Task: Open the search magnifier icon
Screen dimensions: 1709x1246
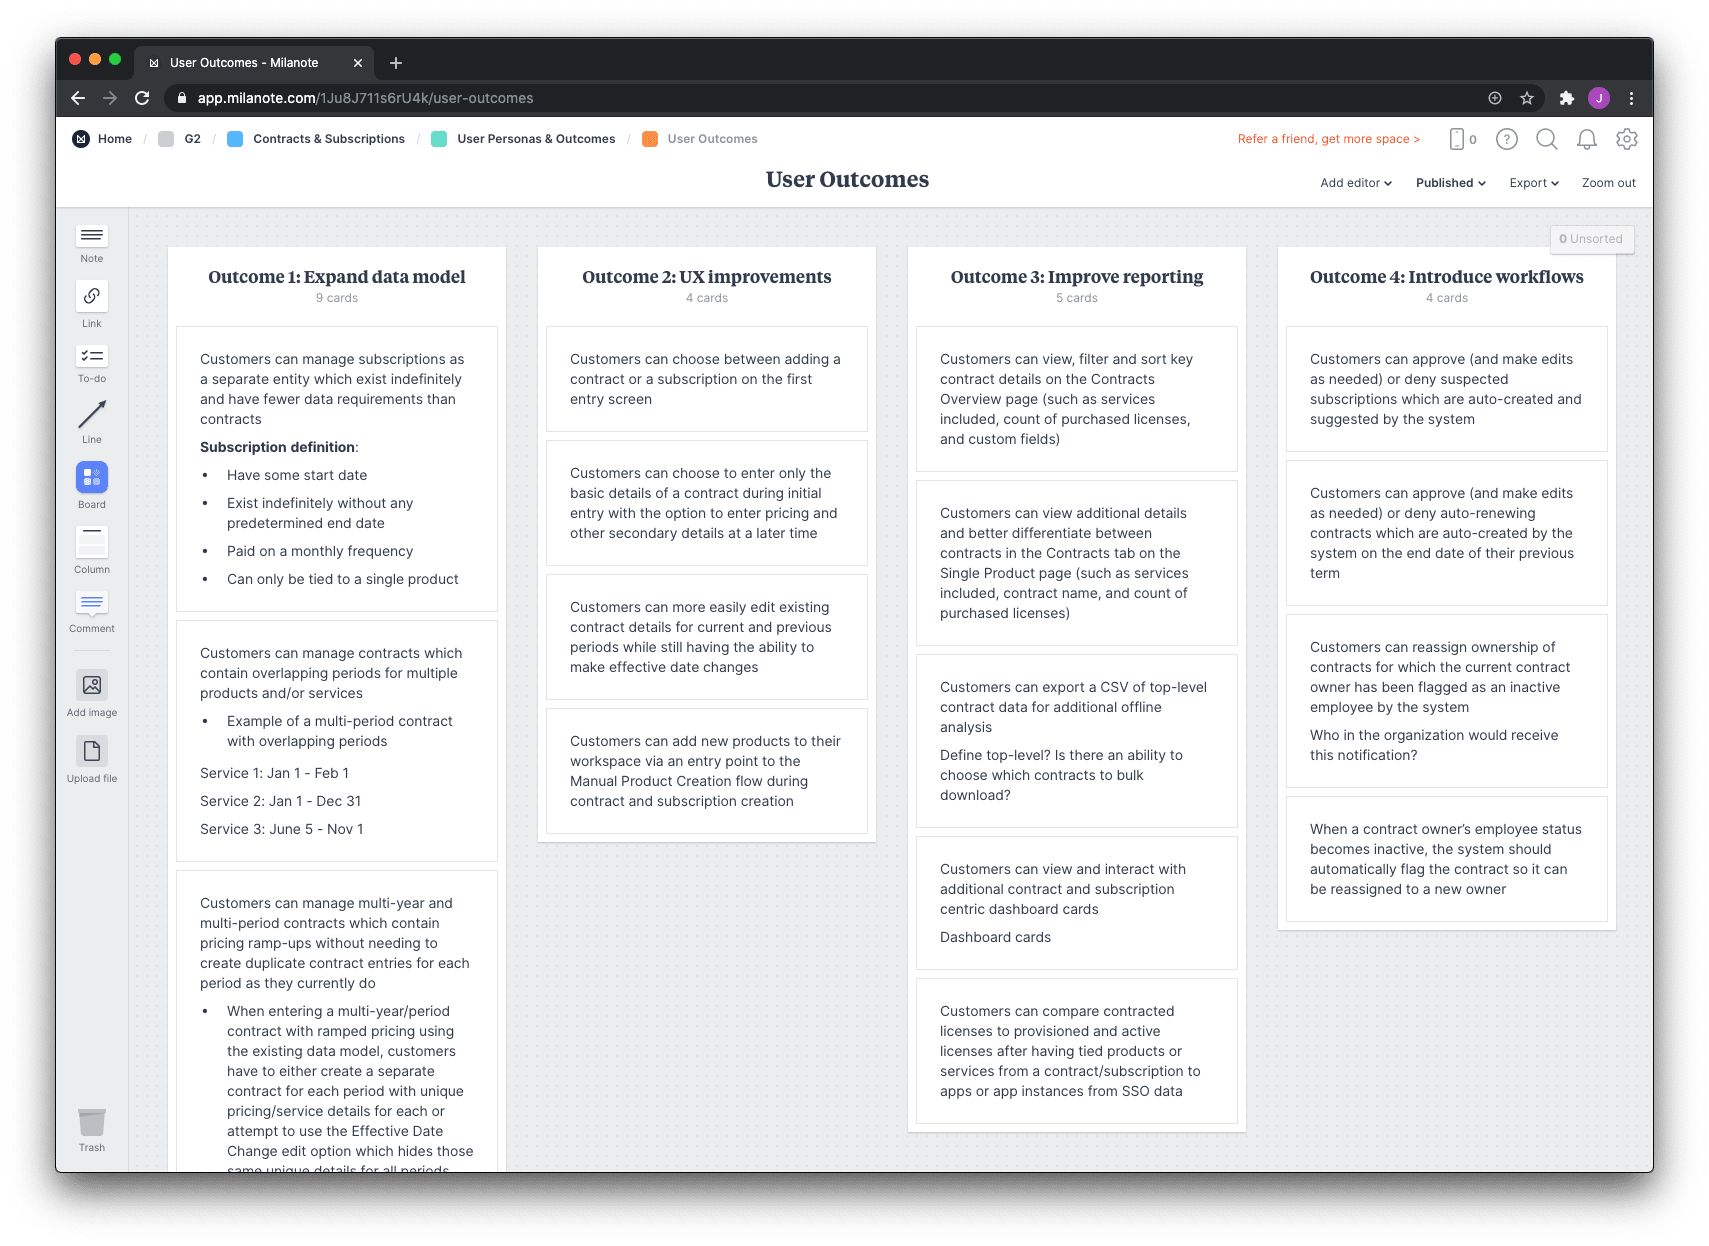Action: (x=1547, y=139)
